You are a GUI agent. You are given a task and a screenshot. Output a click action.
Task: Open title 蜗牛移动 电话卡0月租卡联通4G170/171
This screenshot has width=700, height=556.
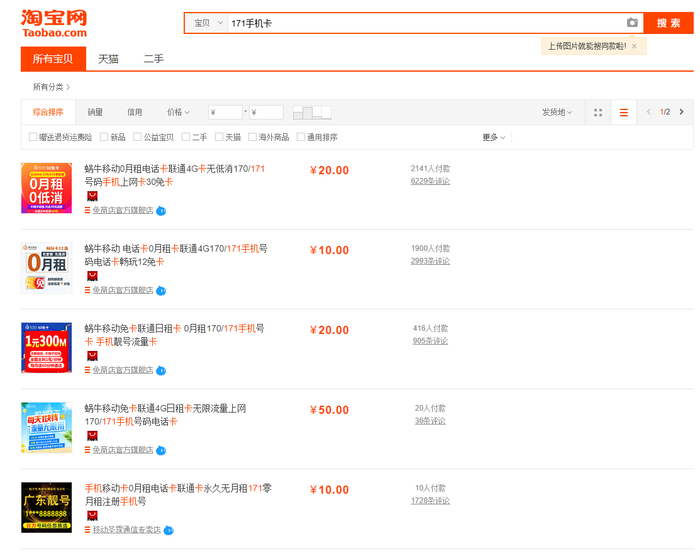point(176,255)
